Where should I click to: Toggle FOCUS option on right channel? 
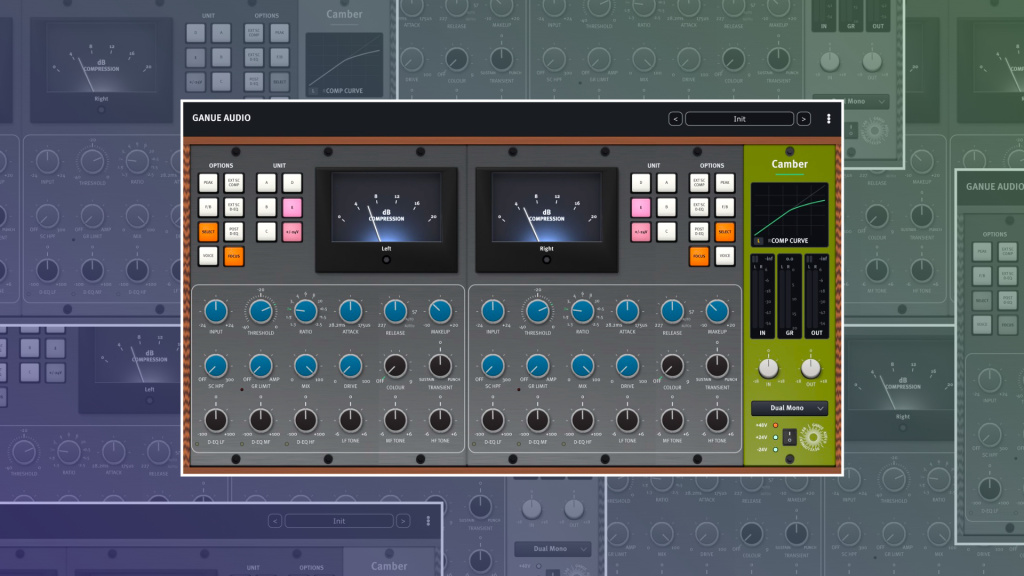[x=699, y=256]
